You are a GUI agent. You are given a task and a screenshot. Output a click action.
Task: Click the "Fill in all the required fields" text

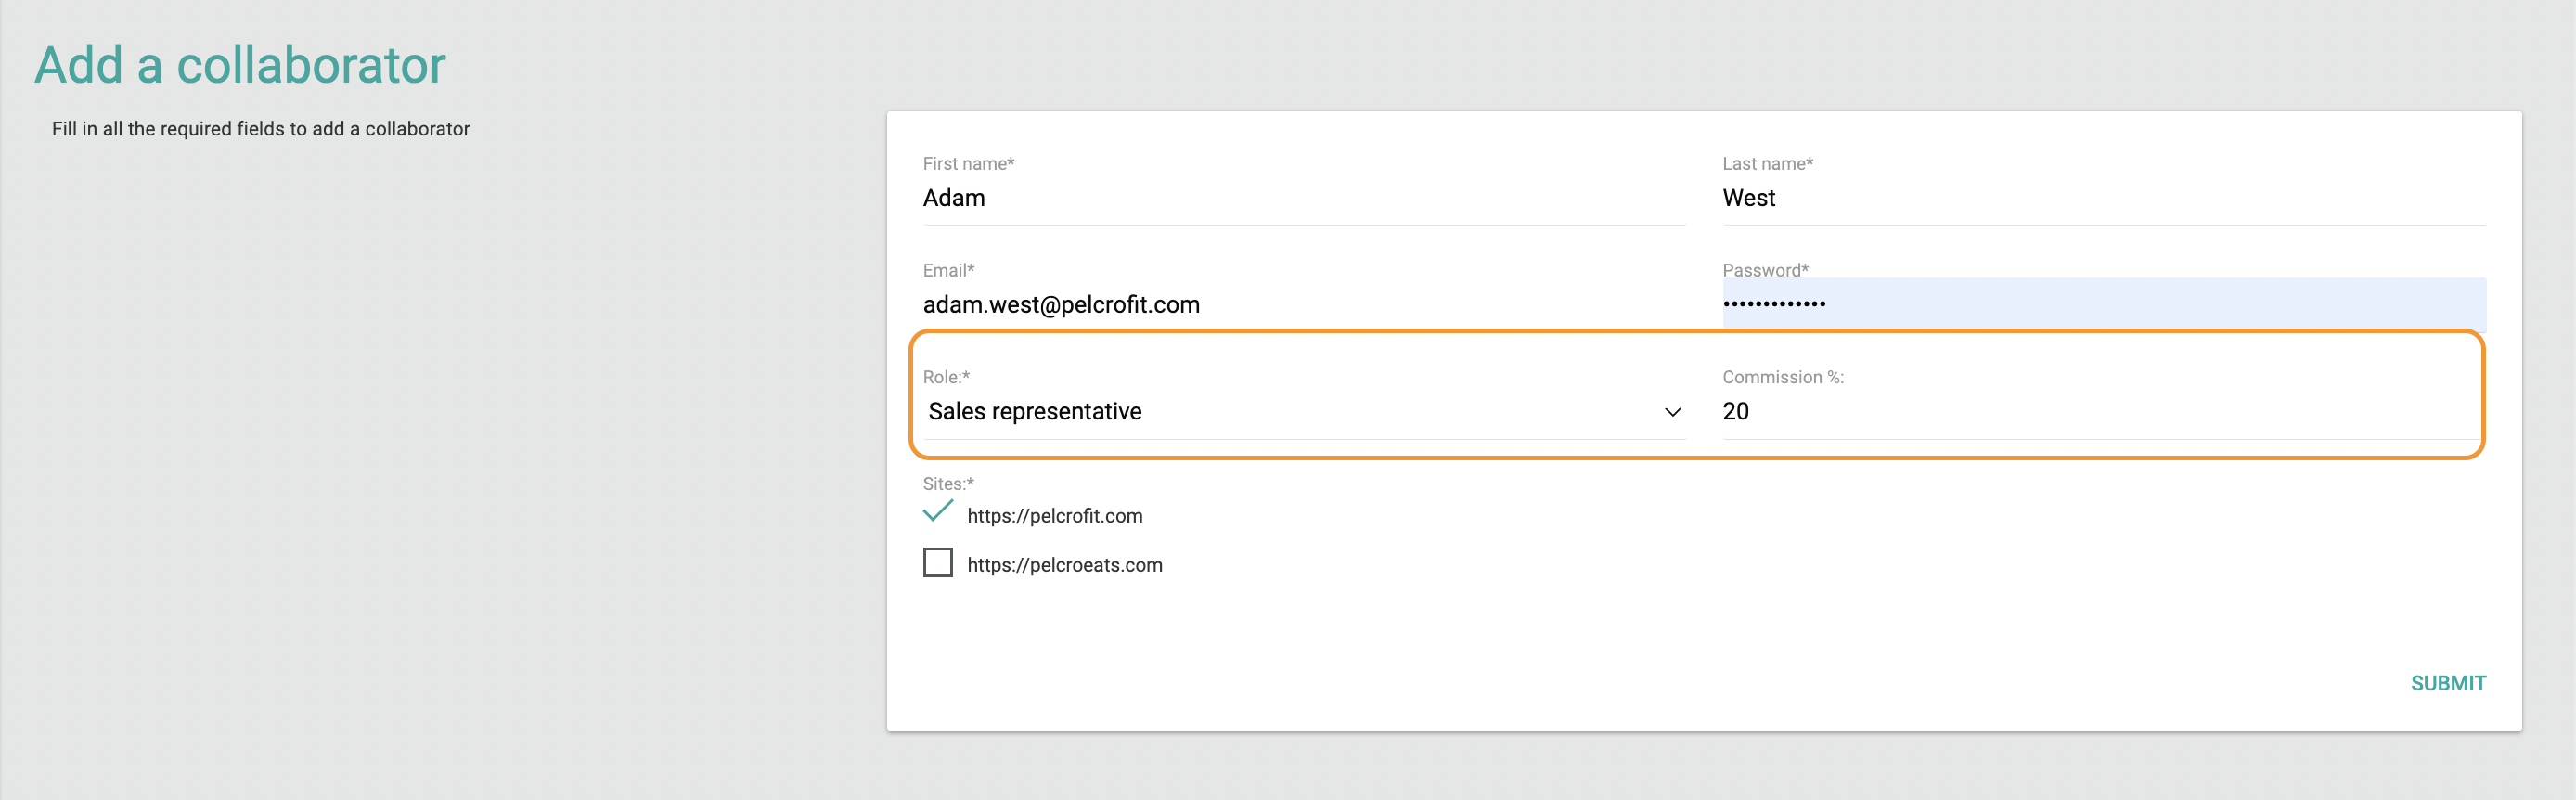(260, 129)
